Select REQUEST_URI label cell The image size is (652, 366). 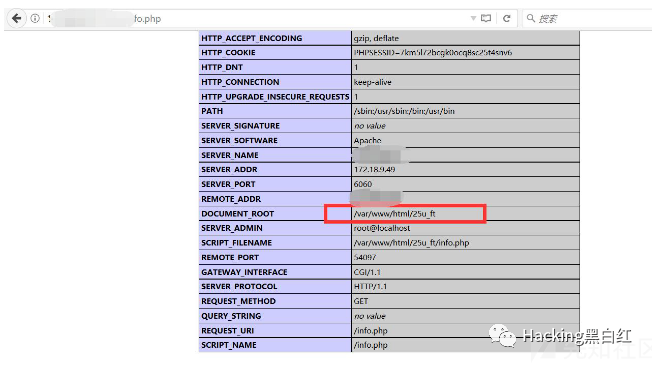coord(275,331)
